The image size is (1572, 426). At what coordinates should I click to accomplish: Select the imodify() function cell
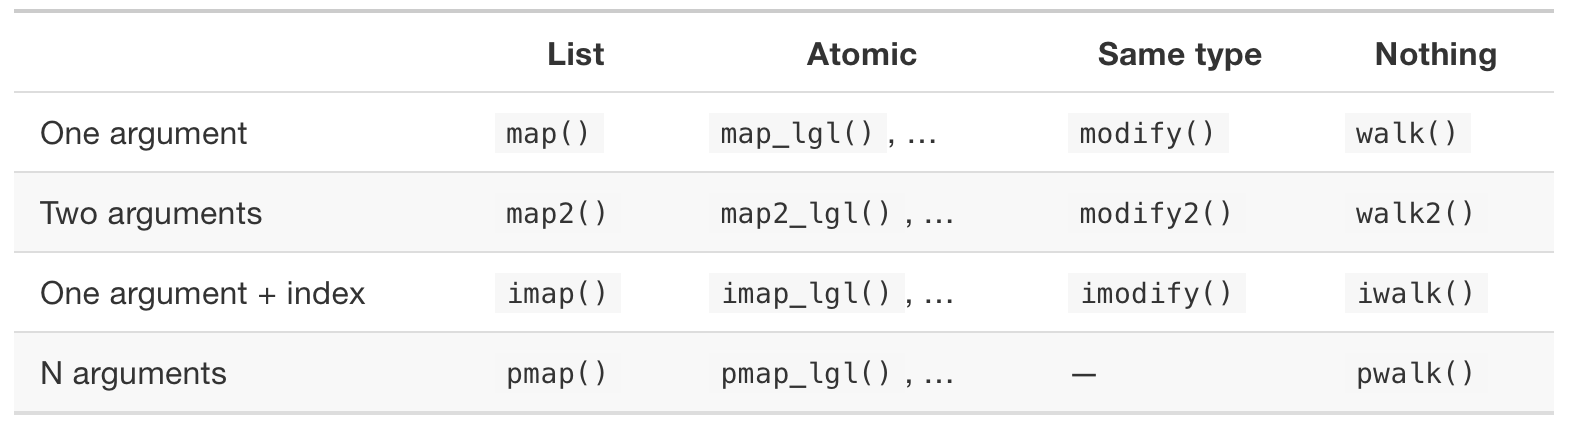pos(1156,293)
